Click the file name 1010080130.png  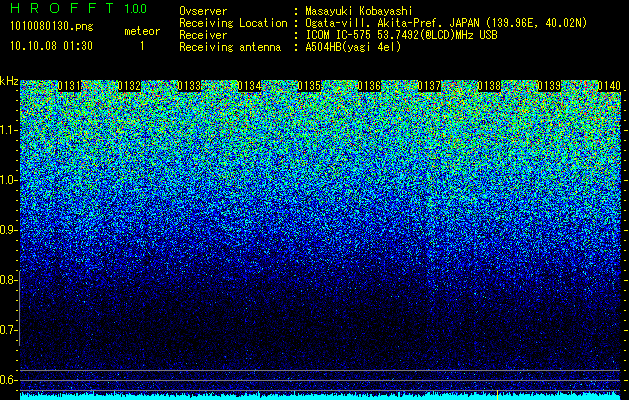pos(52,27)
